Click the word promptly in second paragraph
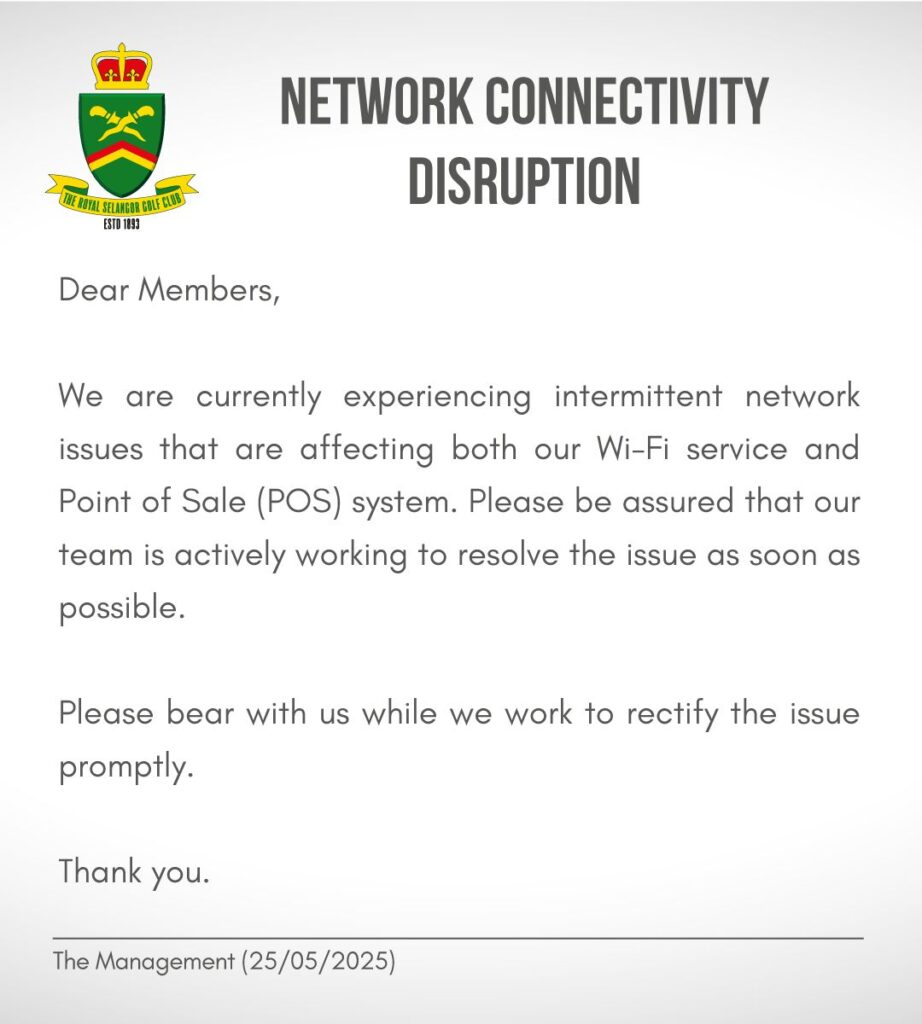The height and width of the screenshot is (1024, 922). 126,767
